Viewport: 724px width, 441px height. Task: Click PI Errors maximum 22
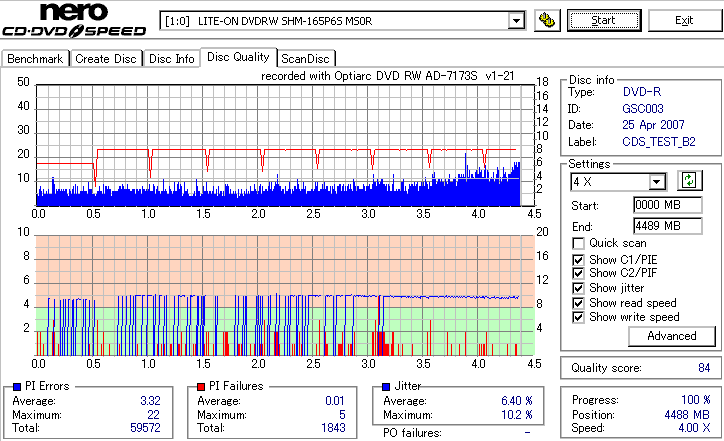[153, 415]
